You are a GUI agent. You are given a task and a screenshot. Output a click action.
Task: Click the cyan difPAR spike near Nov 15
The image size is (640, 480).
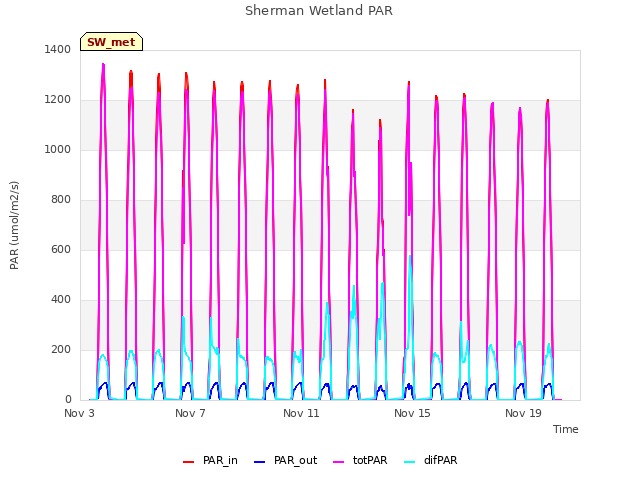(410, 257)
